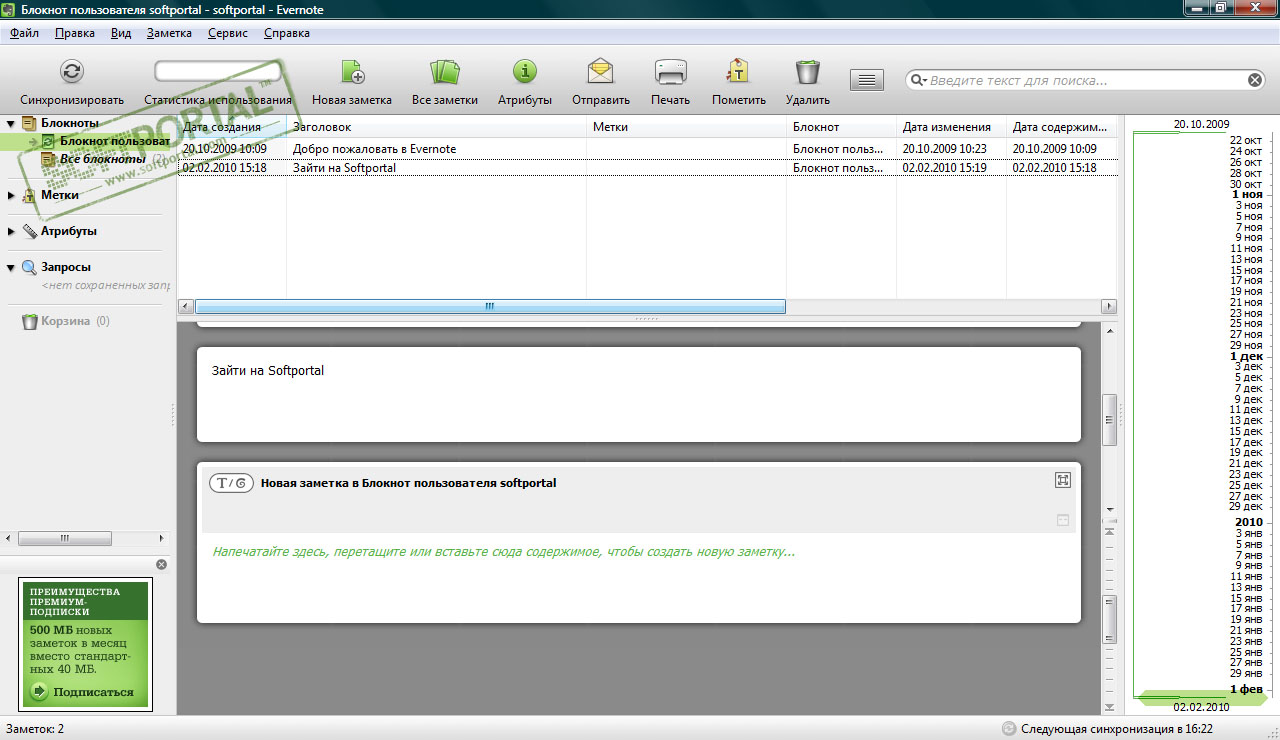Sort by Заголовок column header
The width and height of the screenshot is (1280, 740).
click(437, 127)
